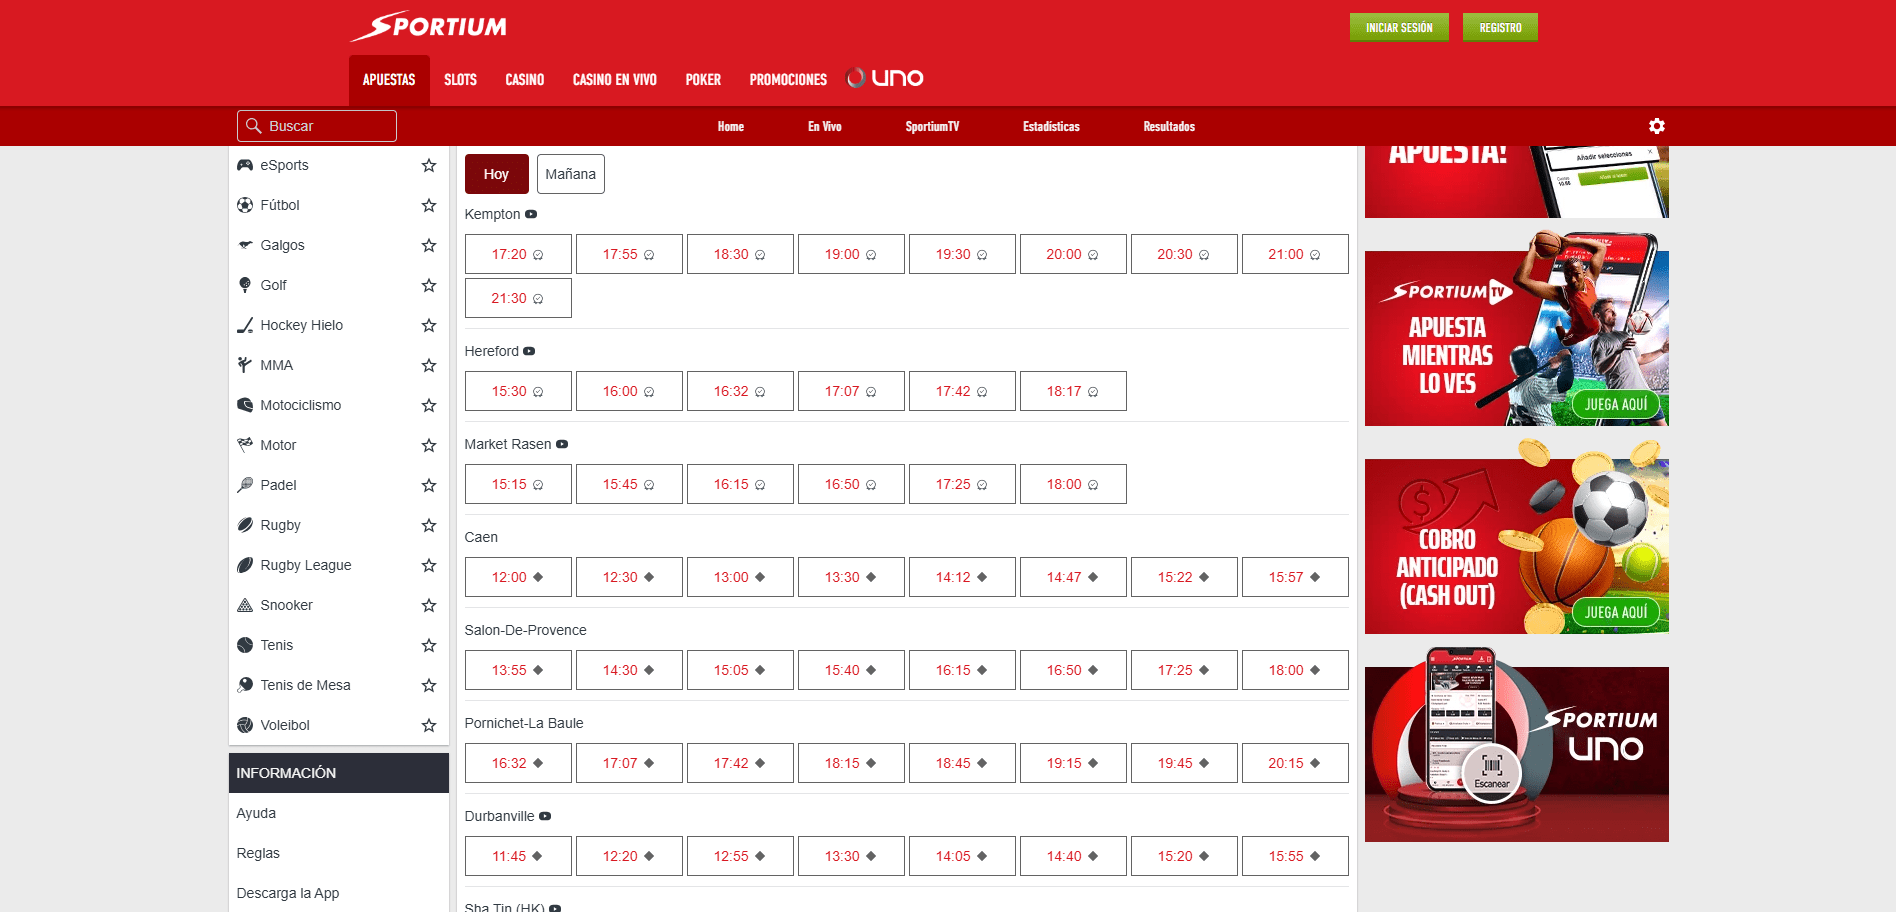This screenshot has width=1896, height=912.
Task: Switch to the Apuestas tab
Action: click(389, 80)
